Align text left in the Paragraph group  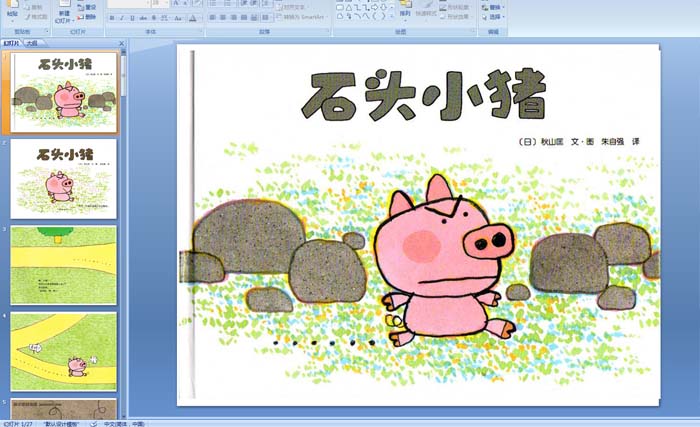[212, 17]
